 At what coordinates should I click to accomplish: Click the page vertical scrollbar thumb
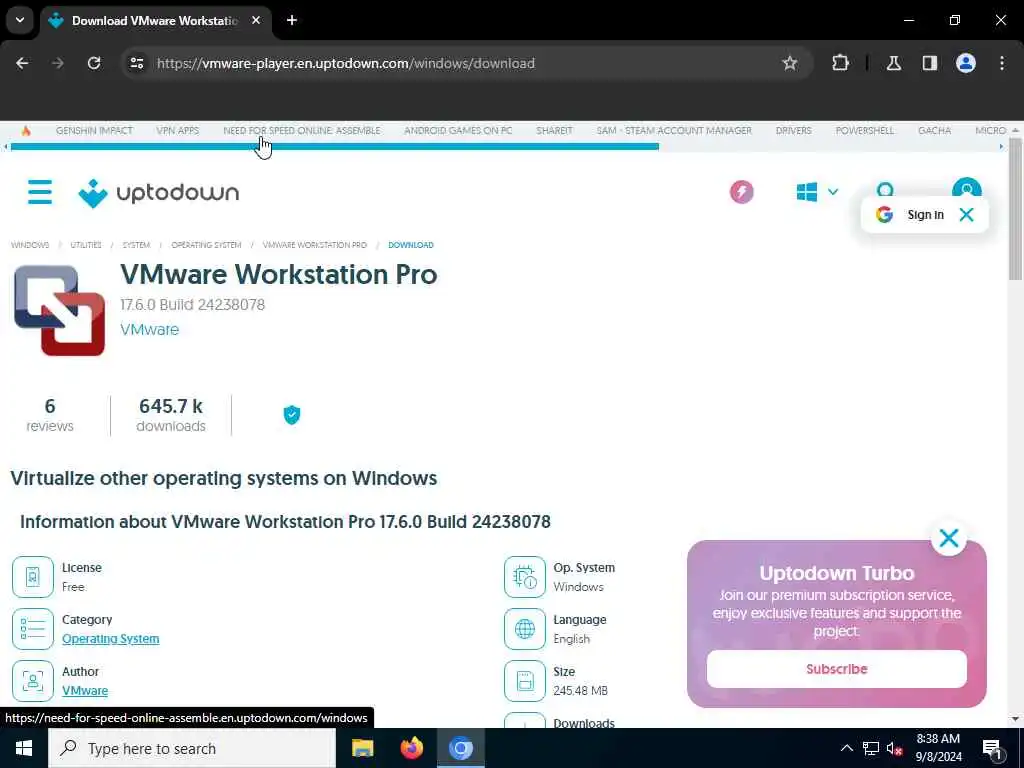tap(1015, 209)
